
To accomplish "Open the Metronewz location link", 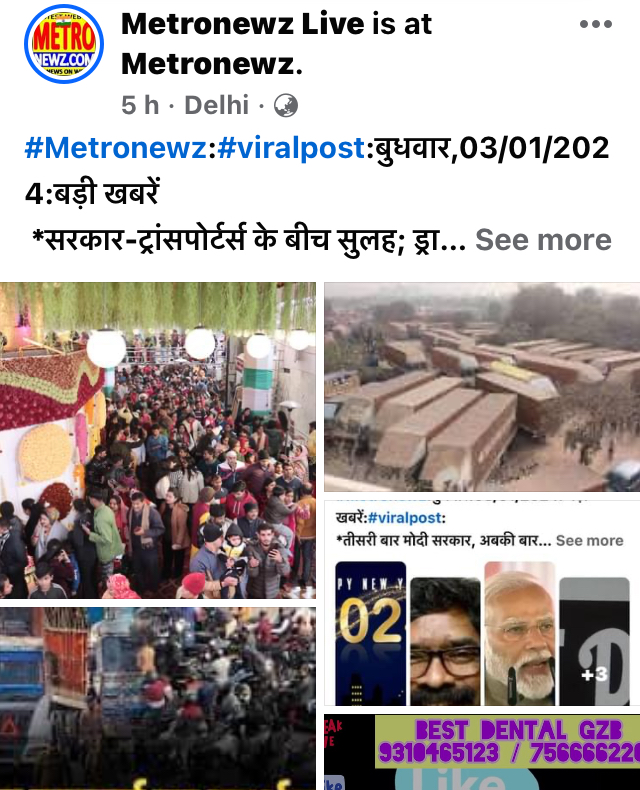I will [212, 64].
